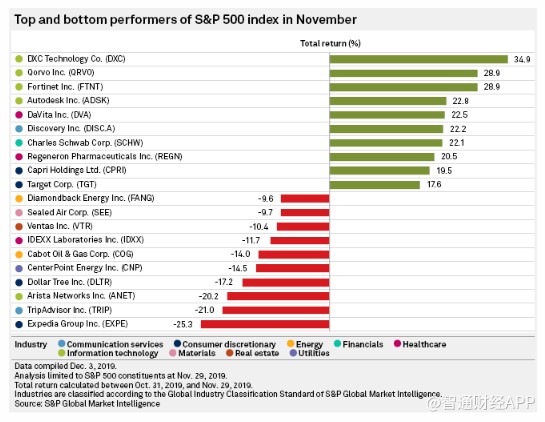The width and height of the screenshot is (545, 422).
Task: Click the Consumer discretionary legend dot
Action: pyautogui.click(x=177, y=343)
